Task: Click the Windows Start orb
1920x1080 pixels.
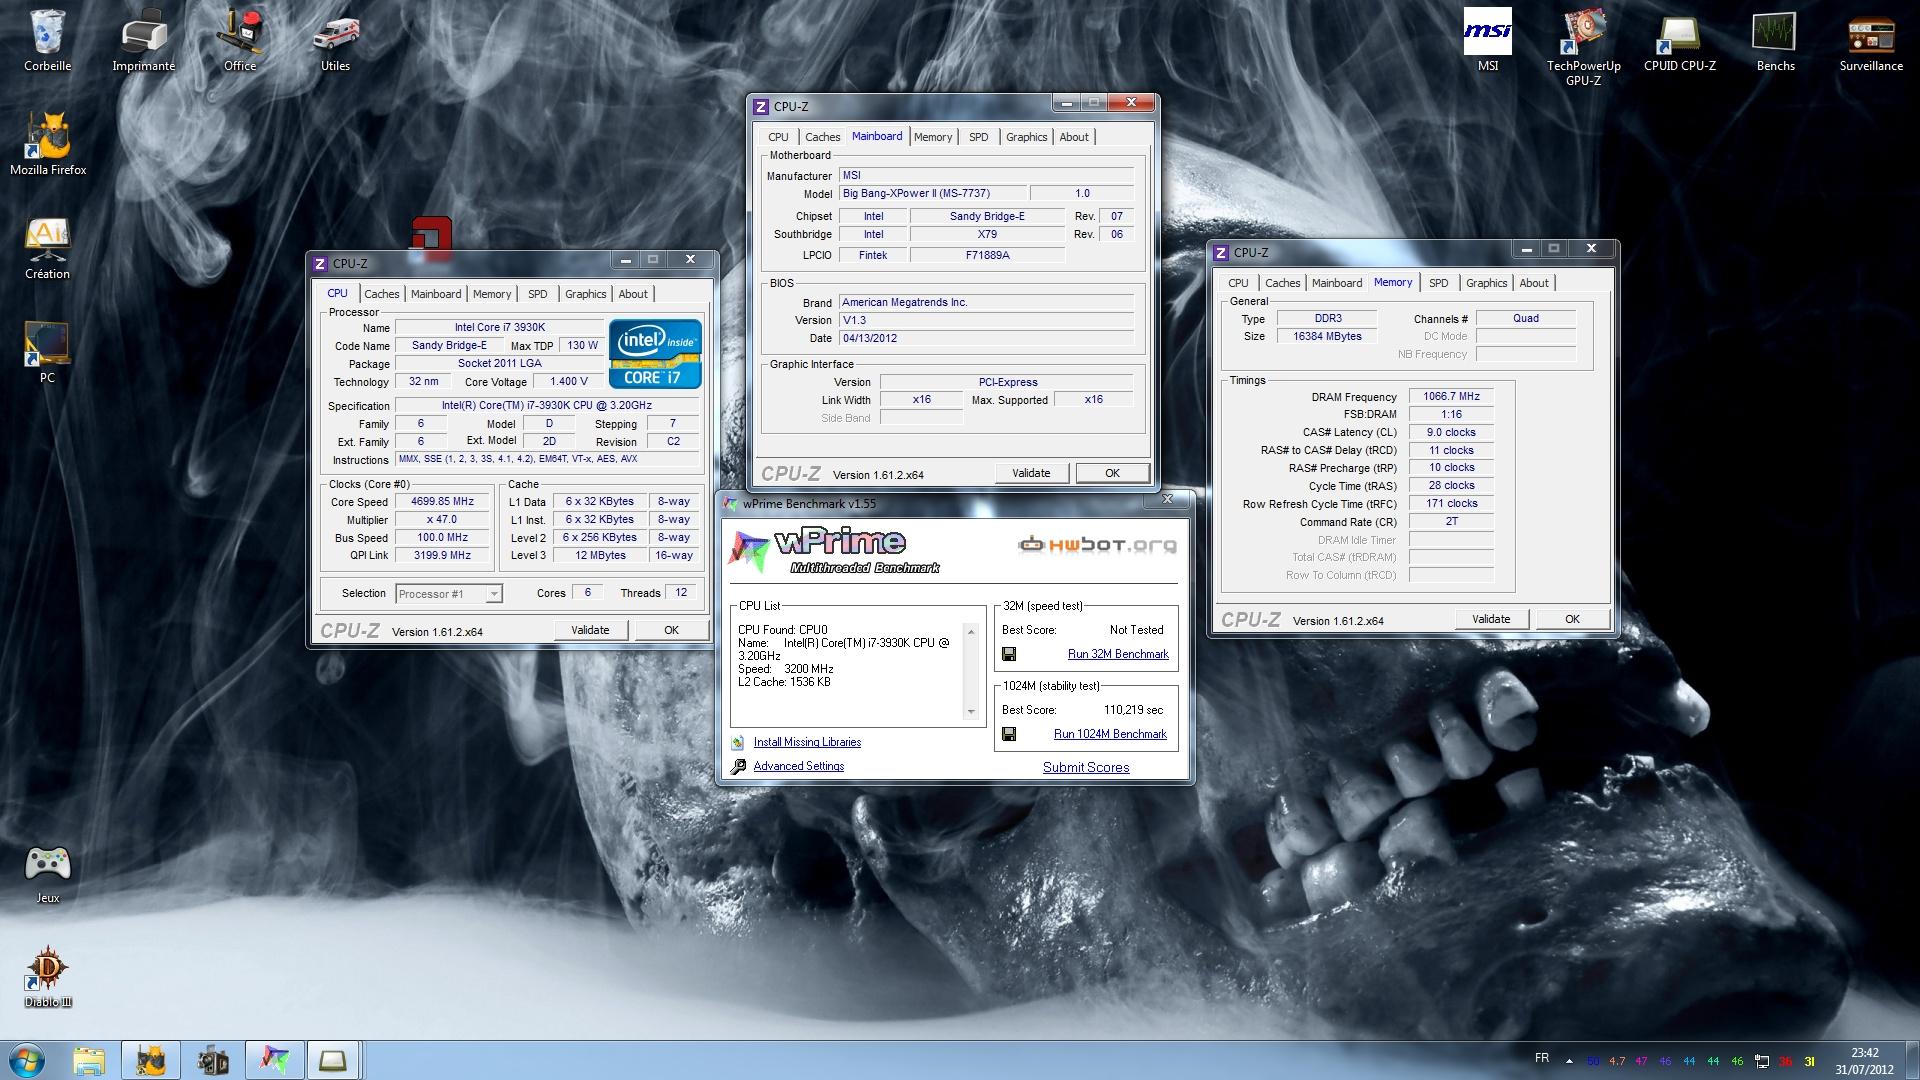Action: click(x=28, y=1060)
